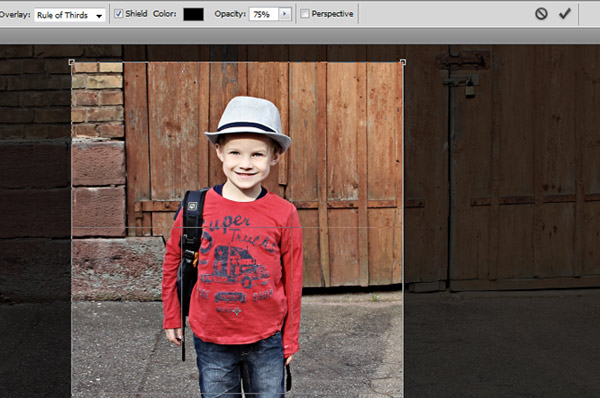Enable the Perspective checkbox

305,14
